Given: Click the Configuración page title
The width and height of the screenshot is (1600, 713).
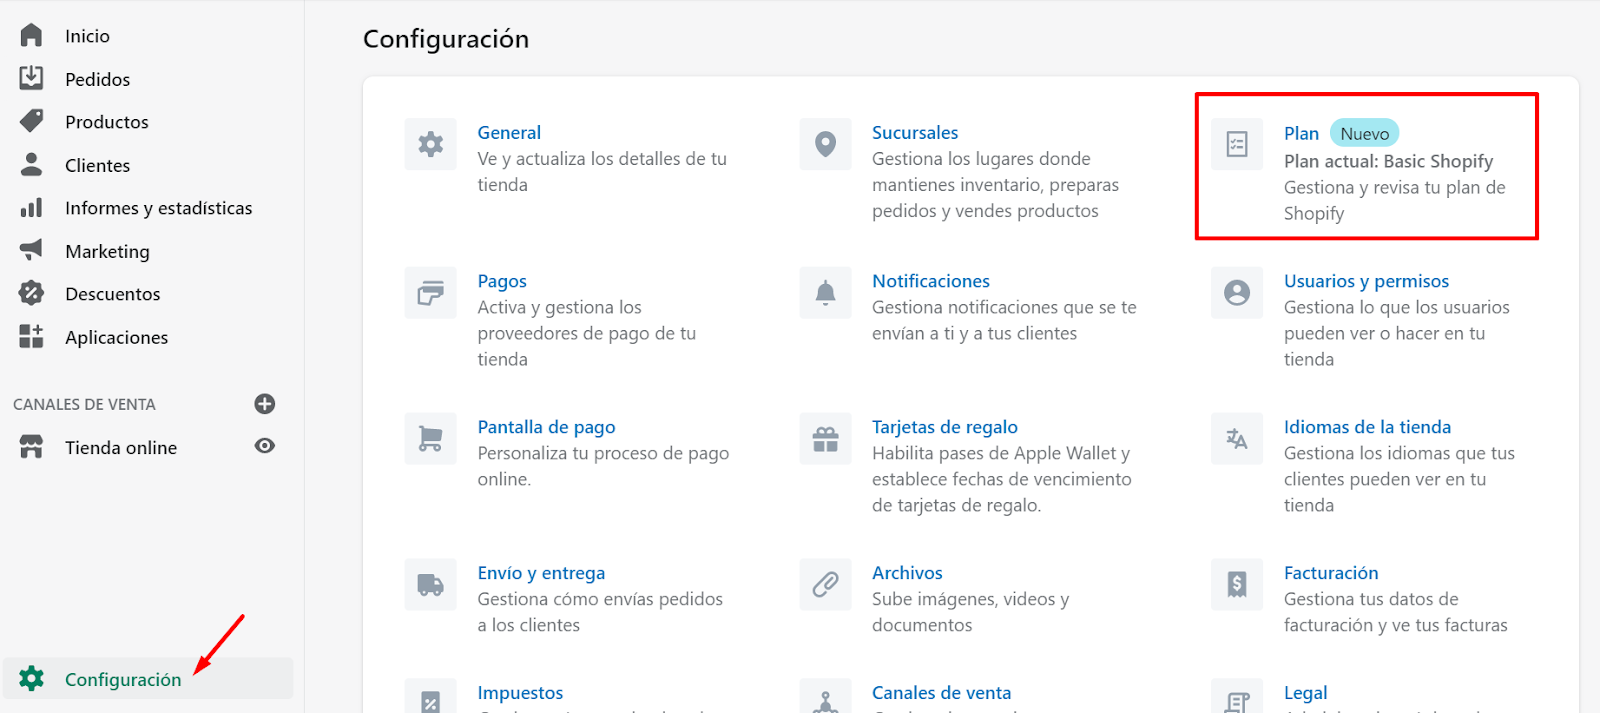Looking at the screenshot, I should [x=446, y=39].
